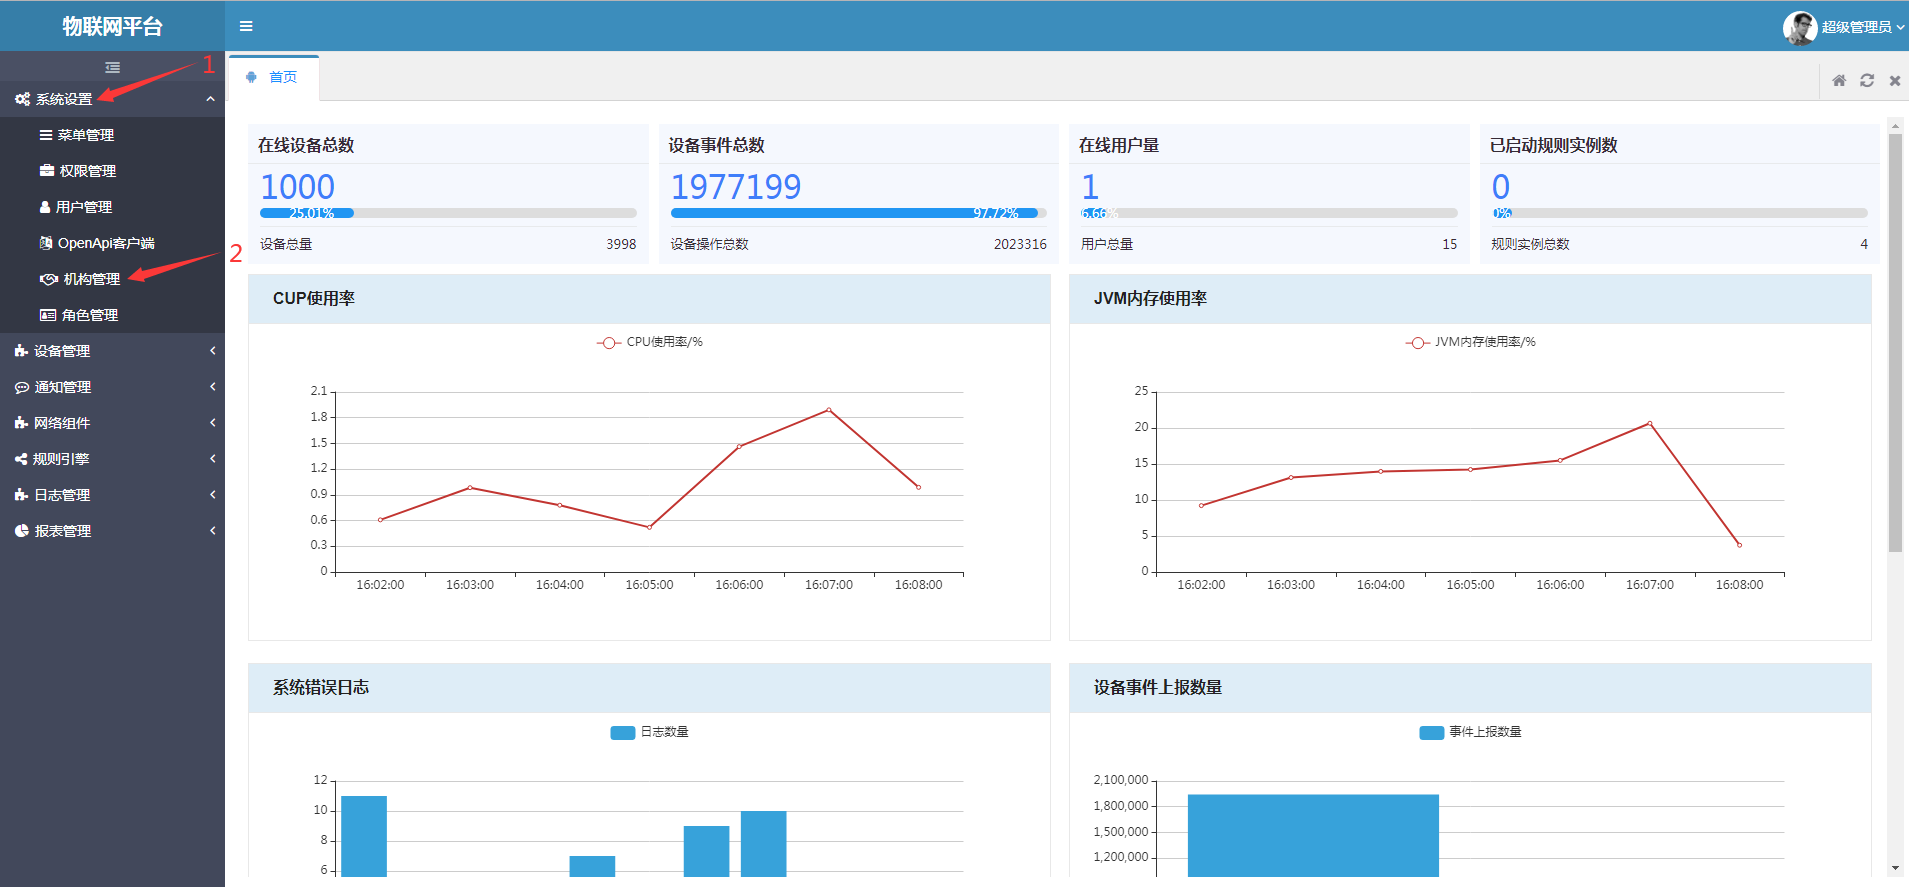Toggle CPU使用率 legend series
The width and height of the screenshot is (1909, 887).
[650, 342]
